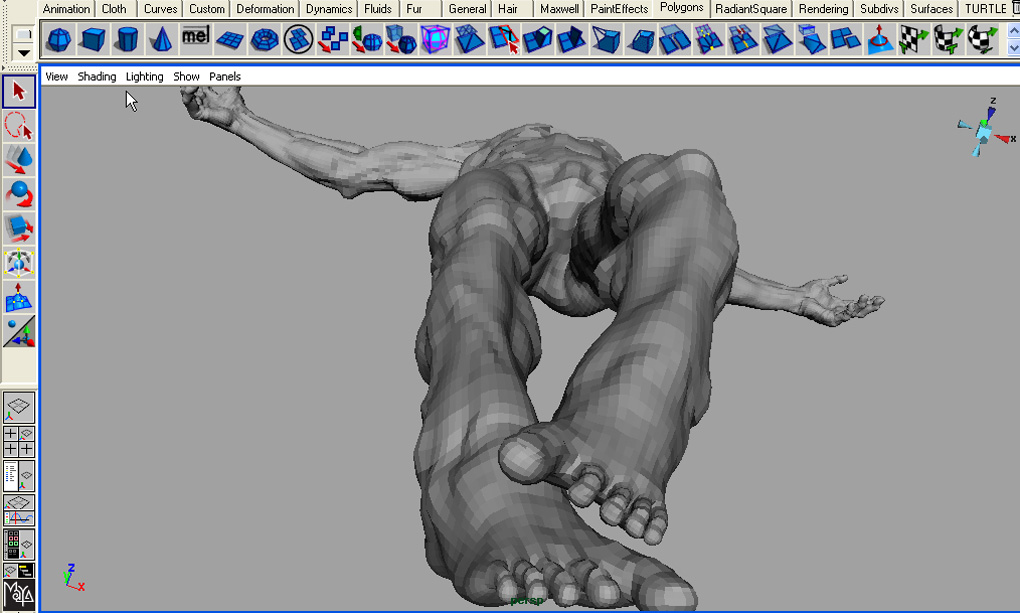
Task: Switch to the Custom shelf tab
Action: tap(207, 8)
